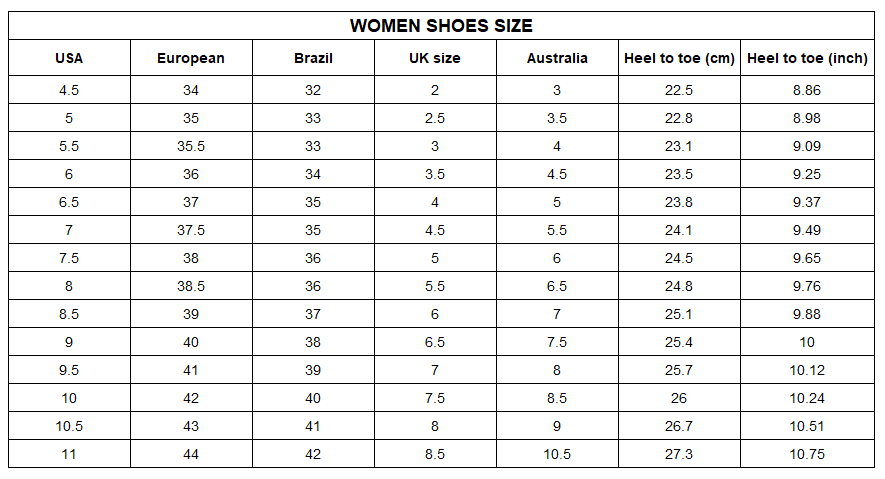Select European size 35.5 cell
The width and height of the screenshot is (885, 479).
pyautogui.click(x=191, y=146)
